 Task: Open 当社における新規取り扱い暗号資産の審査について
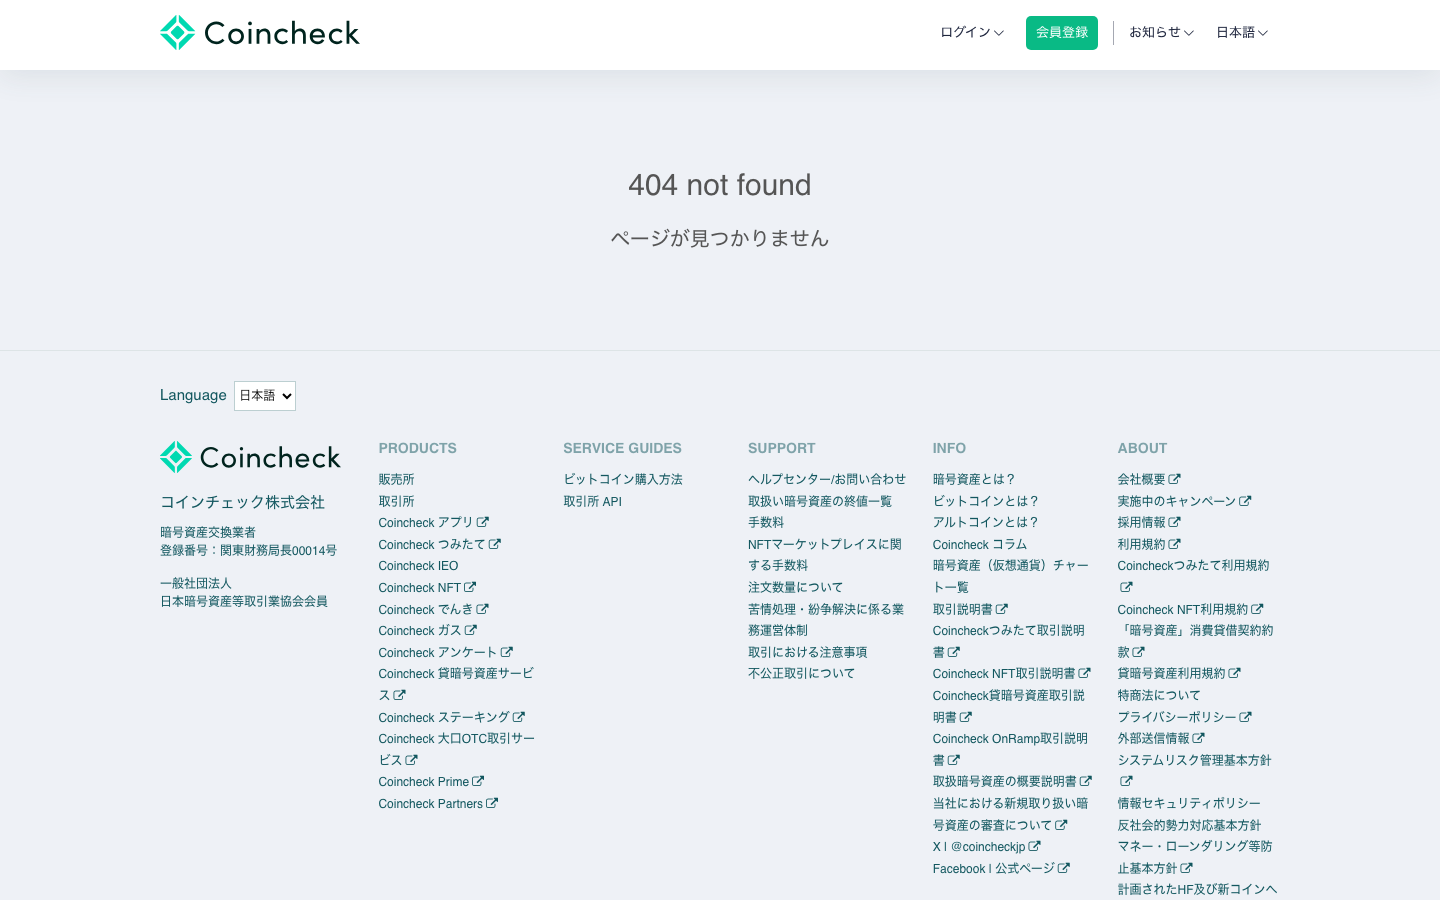pos(1010,814)
